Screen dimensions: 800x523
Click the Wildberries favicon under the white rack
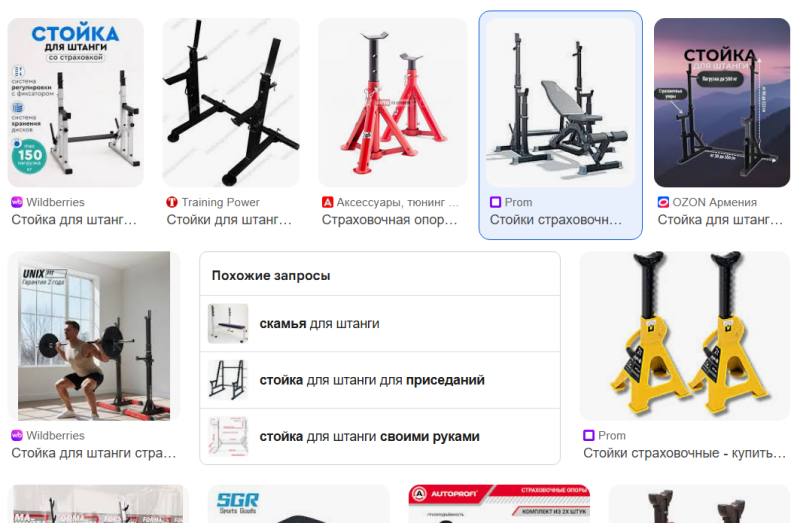pos(17,202)
